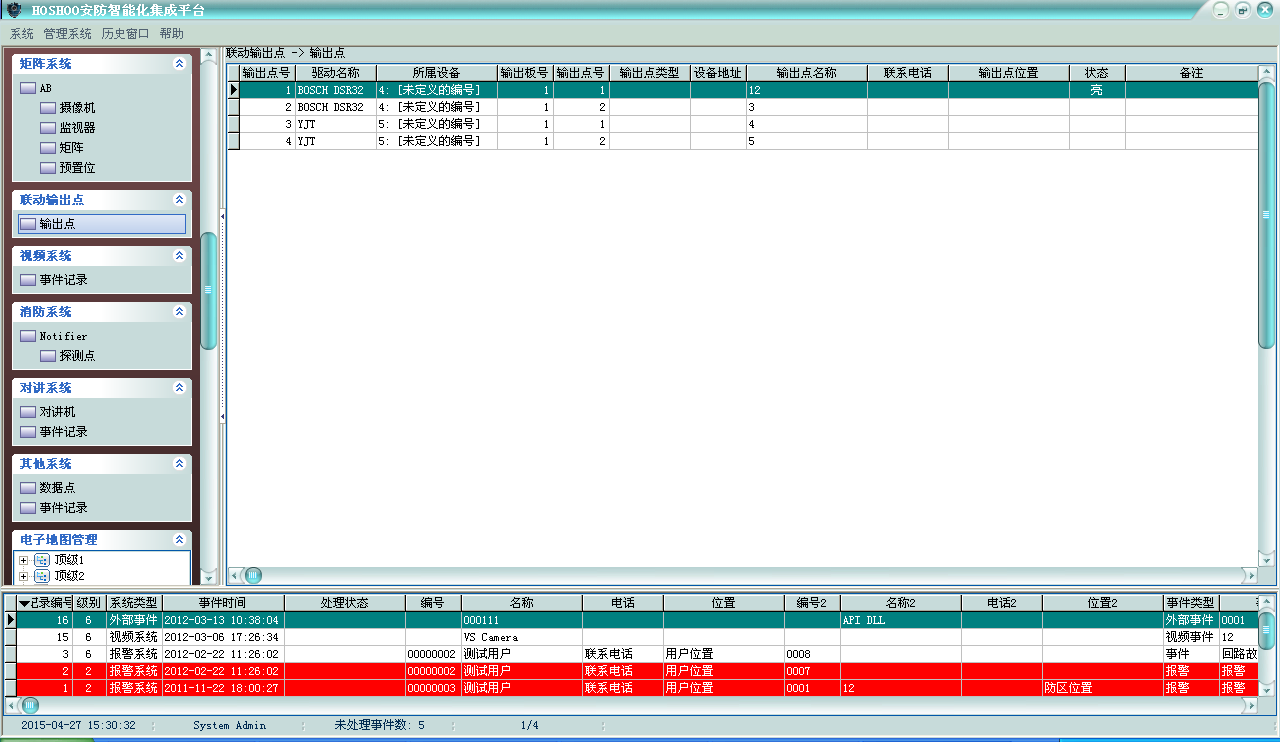Expand the 顶级1 tree node
This screenshot has height=742, width=1280.
(23, 560)
